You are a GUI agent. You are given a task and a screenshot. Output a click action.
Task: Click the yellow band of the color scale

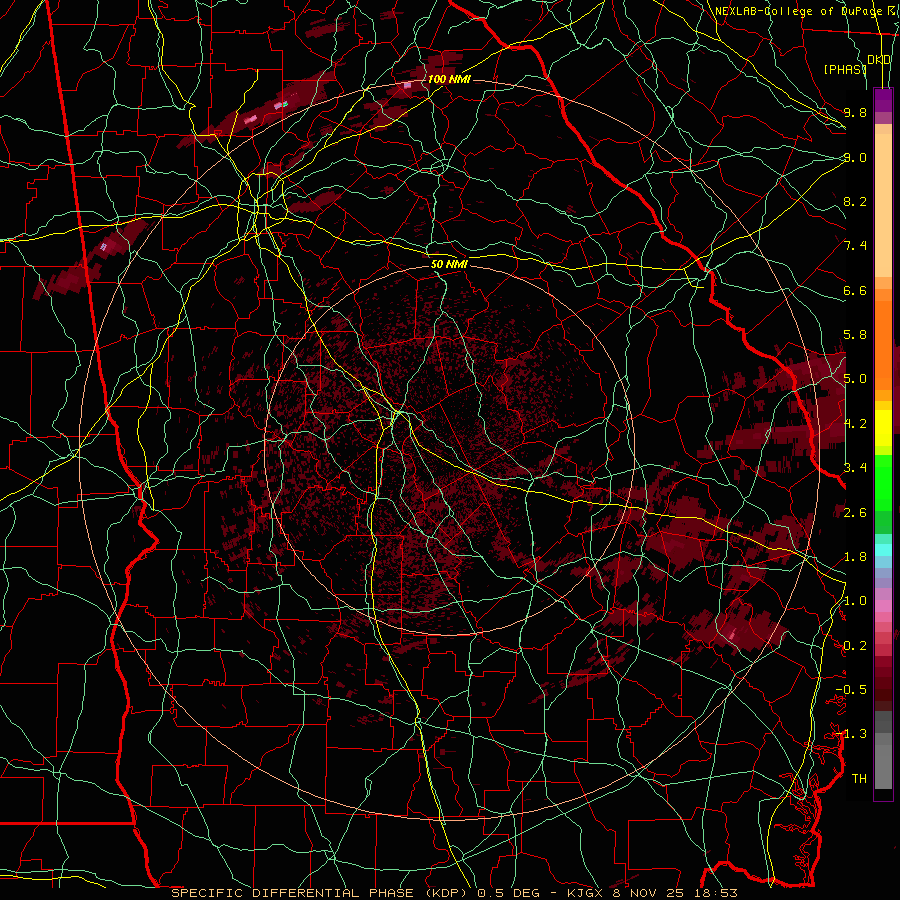coord(883,428)
